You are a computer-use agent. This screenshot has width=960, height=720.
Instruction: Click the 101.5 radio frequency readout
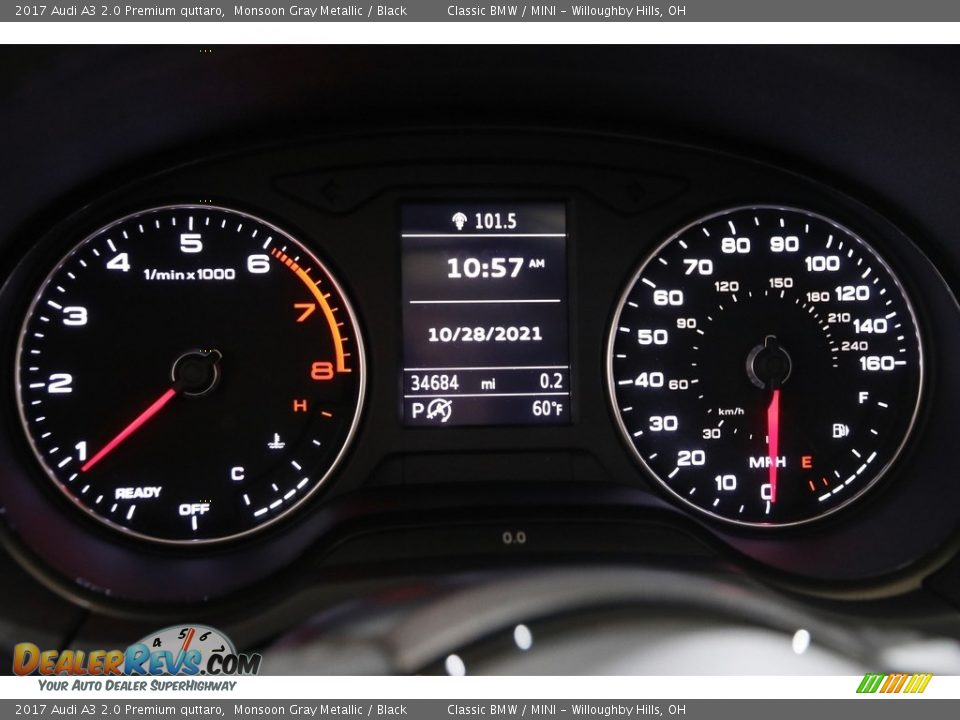coord(495,221)
